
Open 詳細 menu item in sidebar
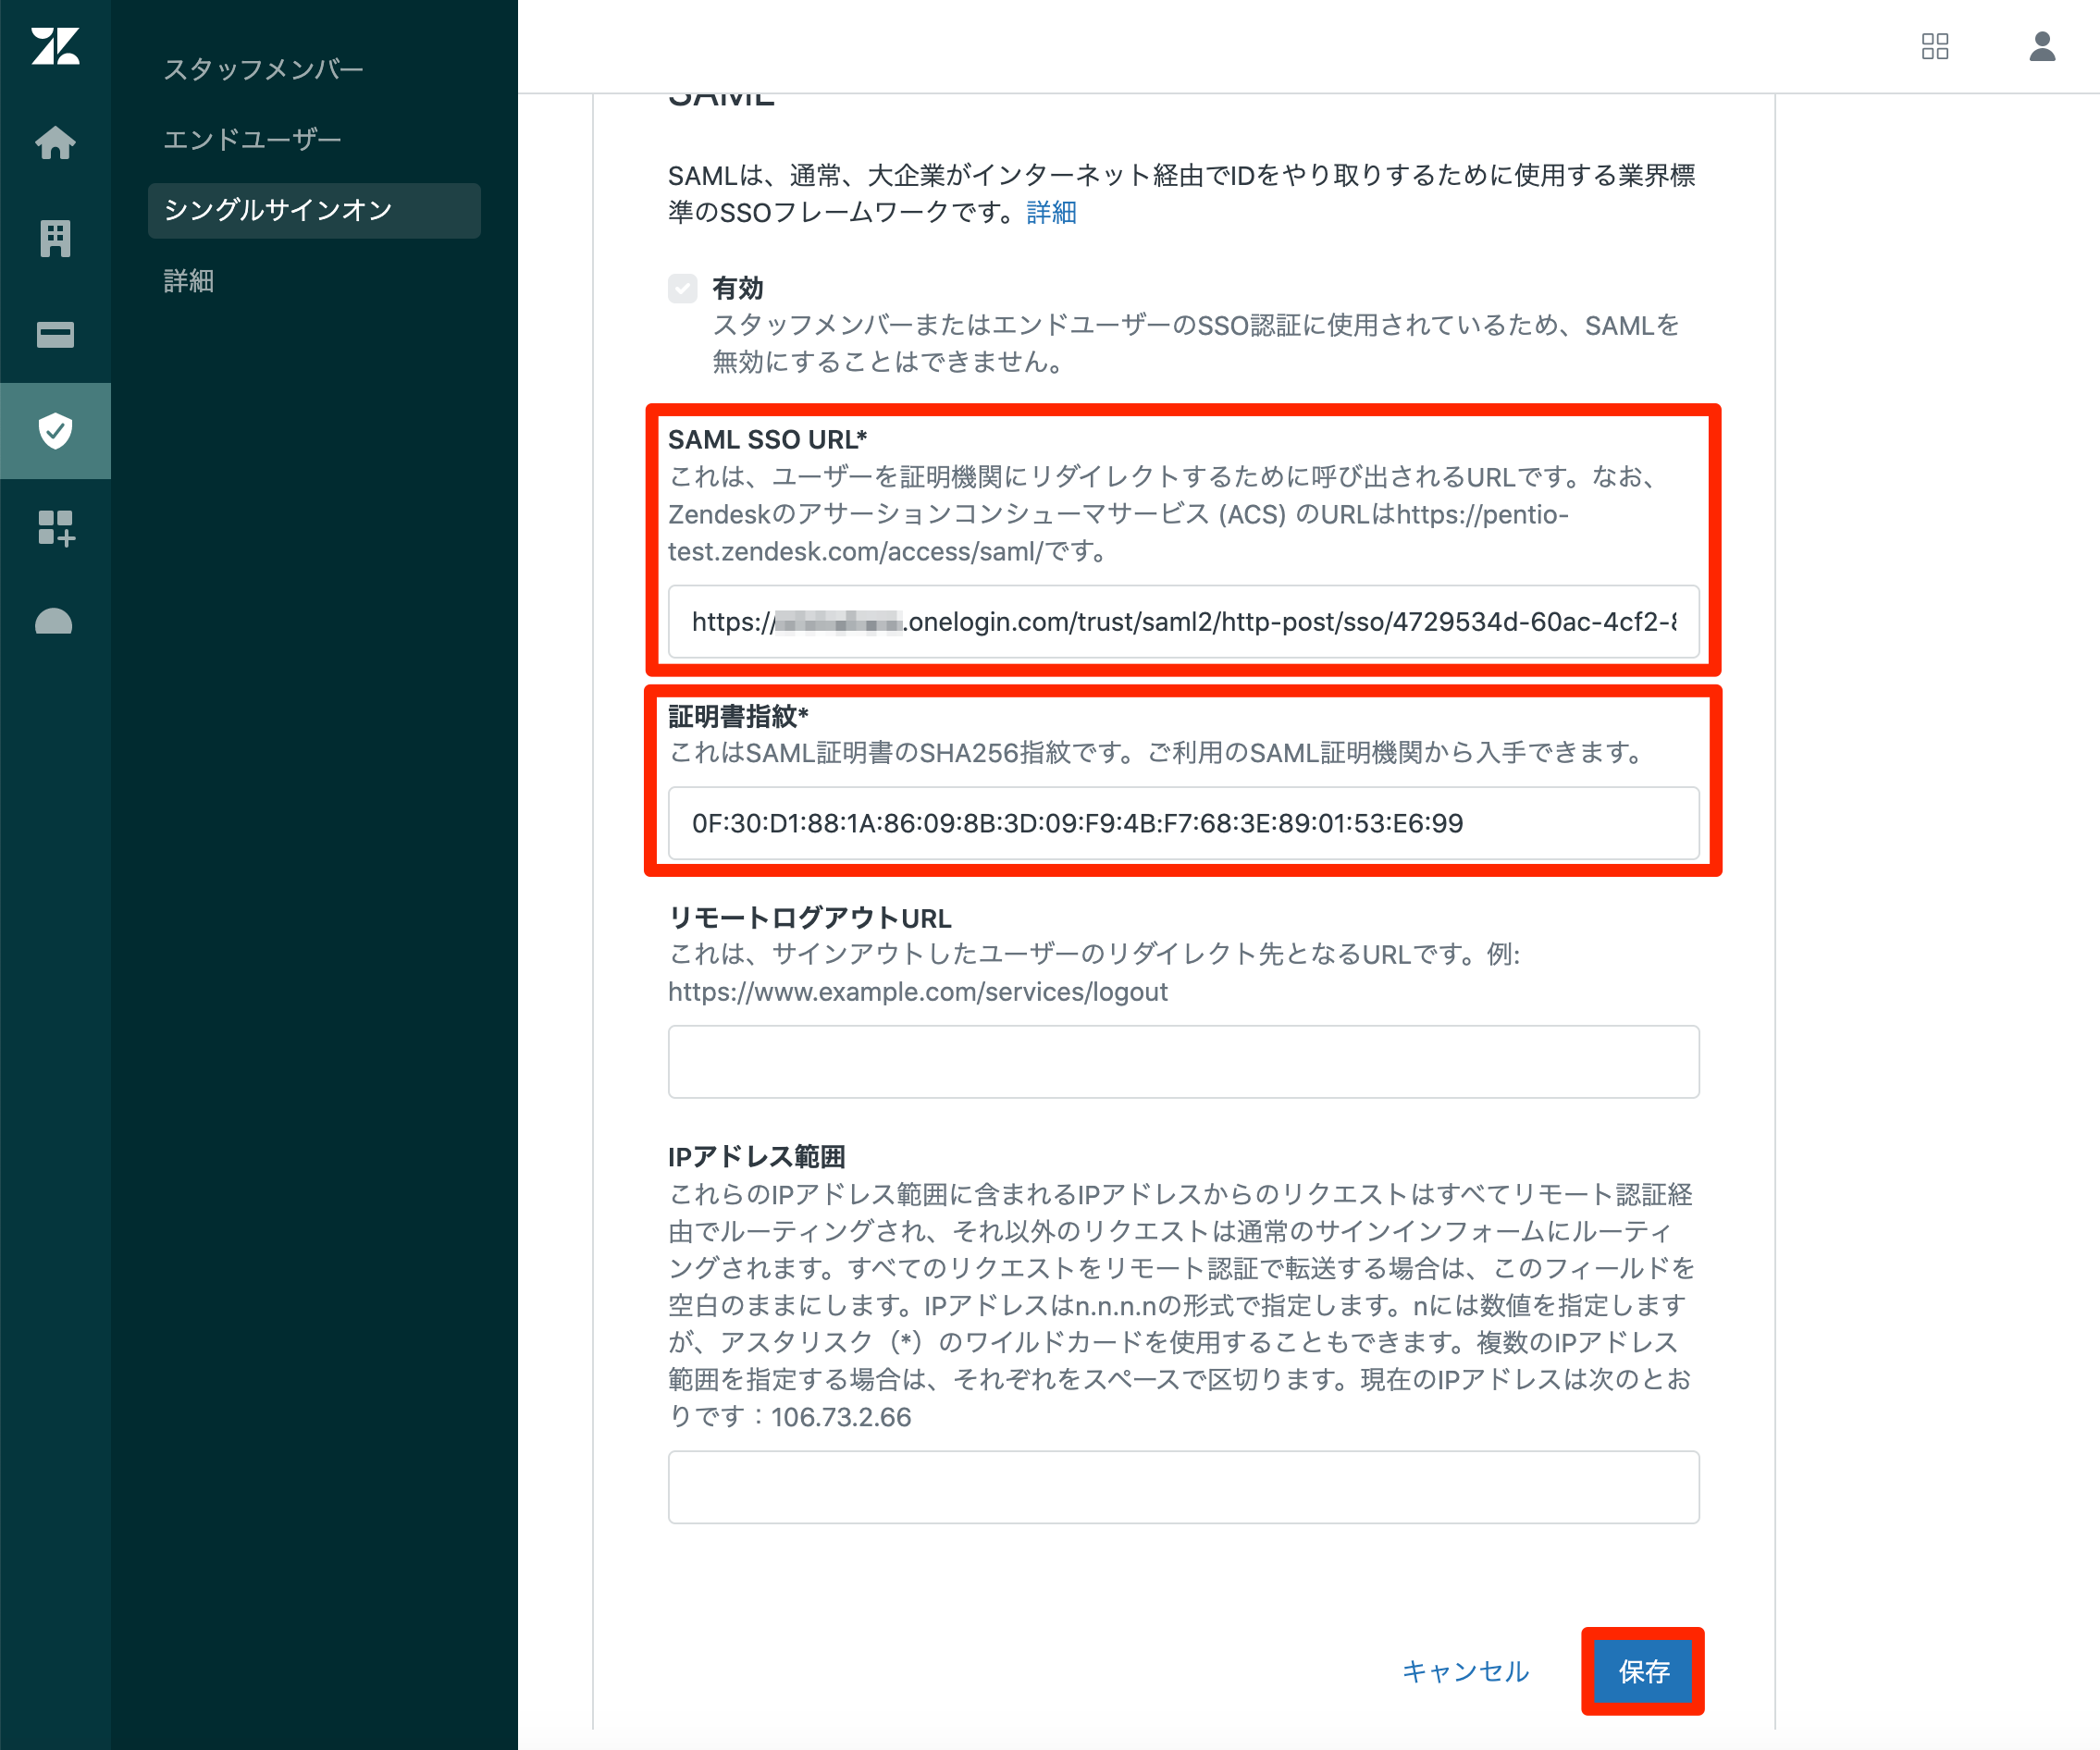[189, 281]
